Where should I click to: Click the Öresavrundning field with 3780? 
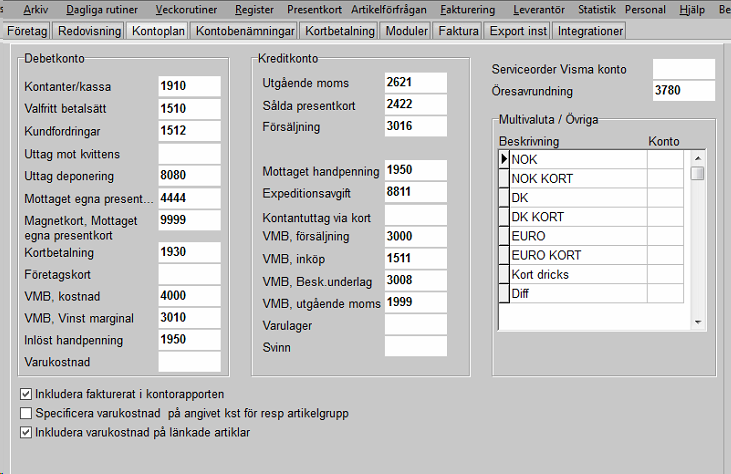pyautogui.click(x=683, y=92)
